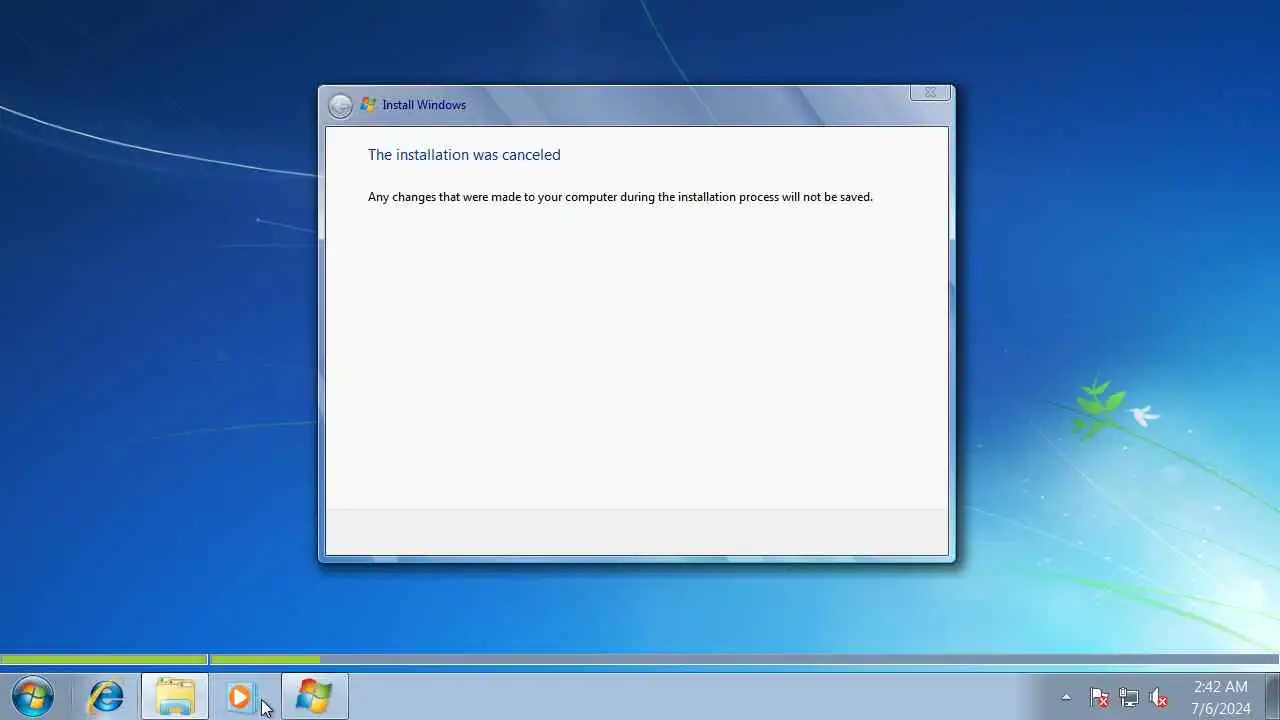Click the 'Any changes that were made' message
Screen dimensions: 1280x720
click(x=620, y=197)
